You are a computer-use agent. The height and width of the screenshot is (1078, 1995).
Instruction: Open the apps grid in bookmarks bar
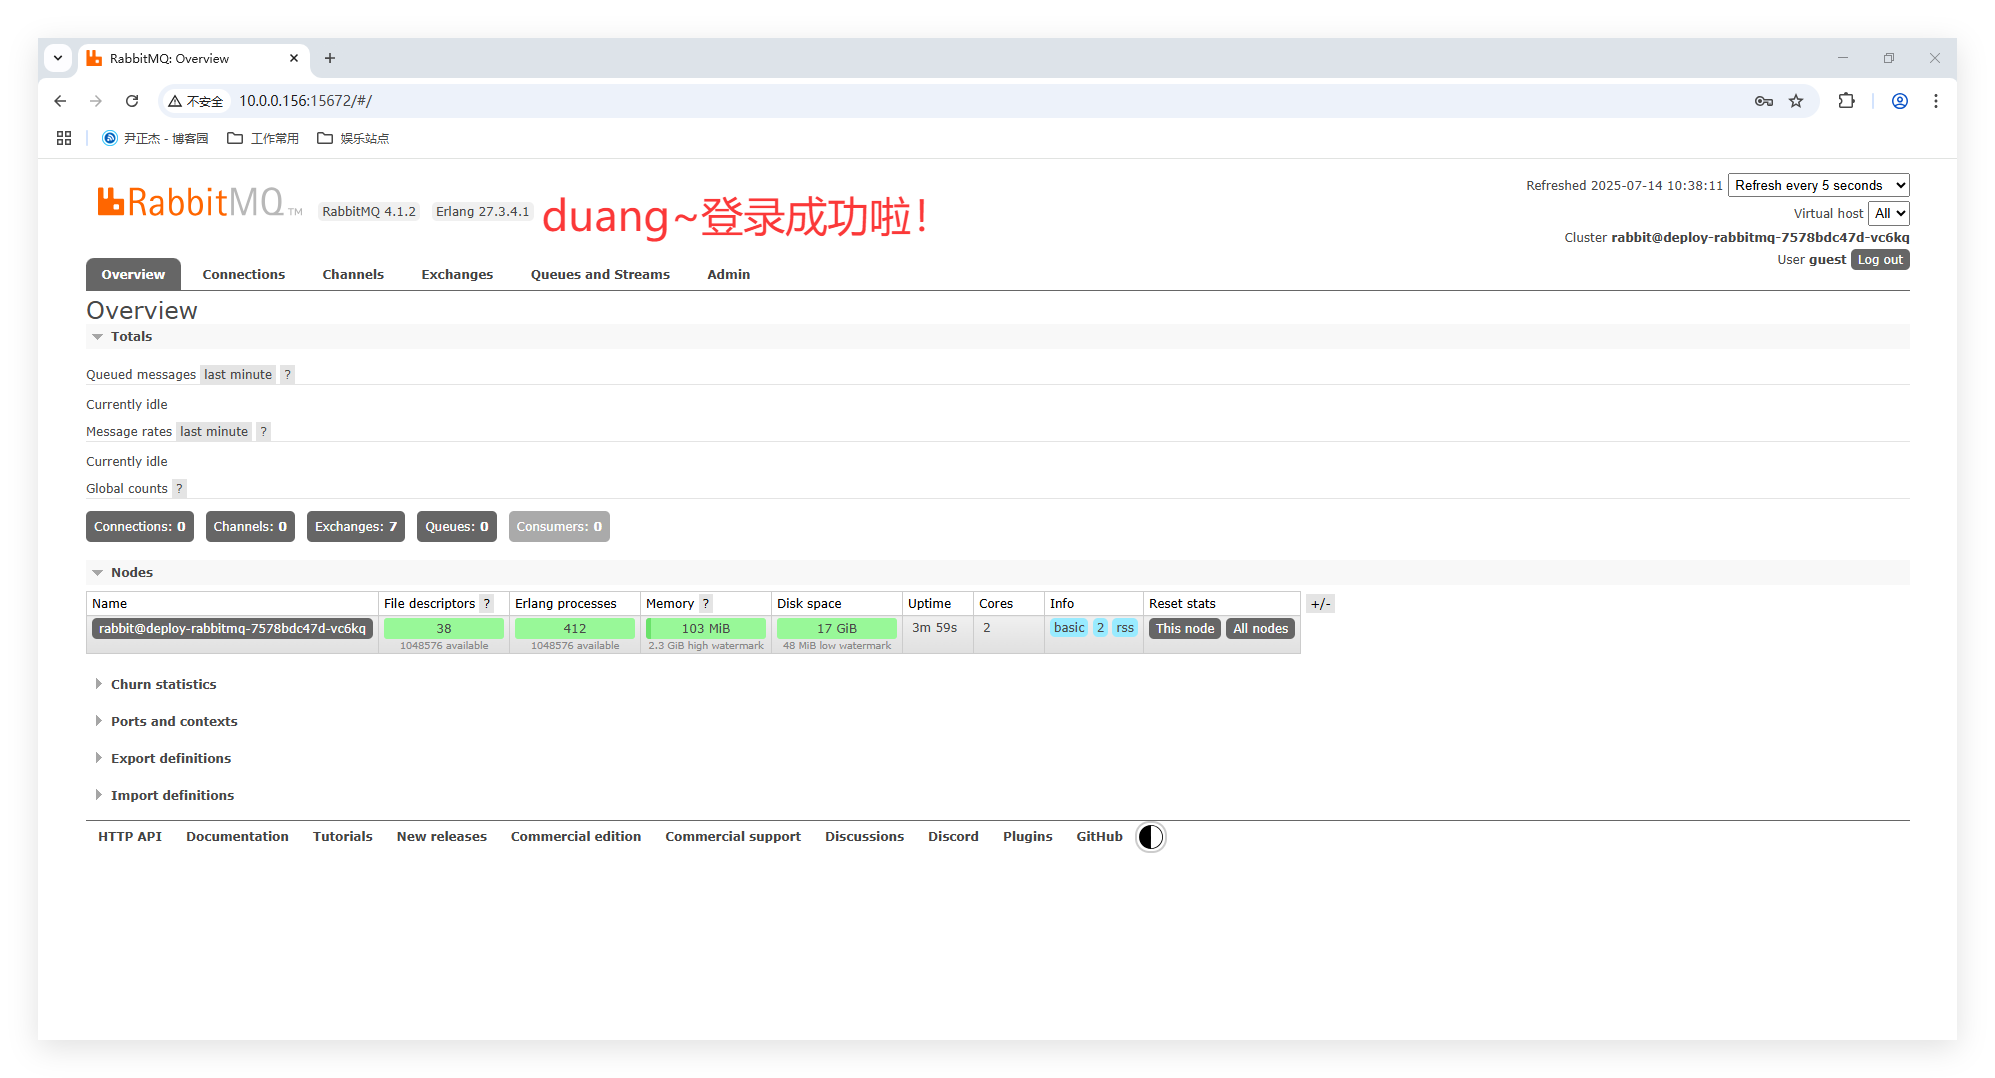tap(64, 138)
